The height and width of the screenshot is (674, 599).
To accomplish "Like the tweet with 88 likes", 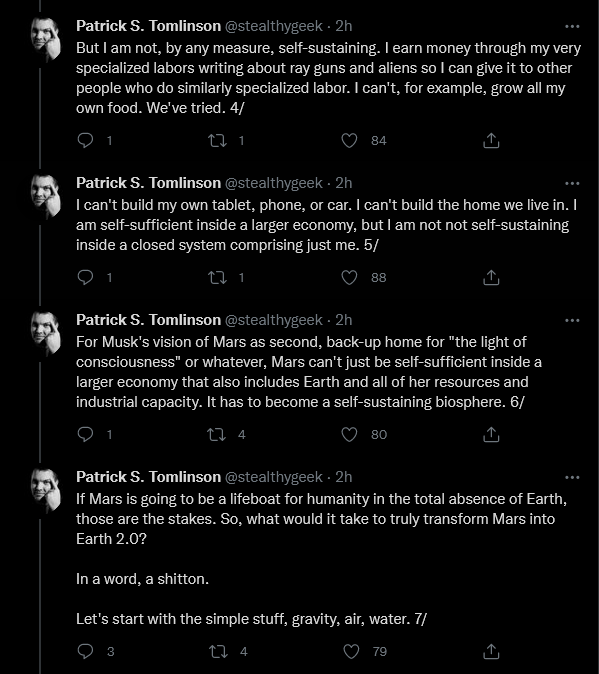I will pyautogui.click(x=349, y=278).
